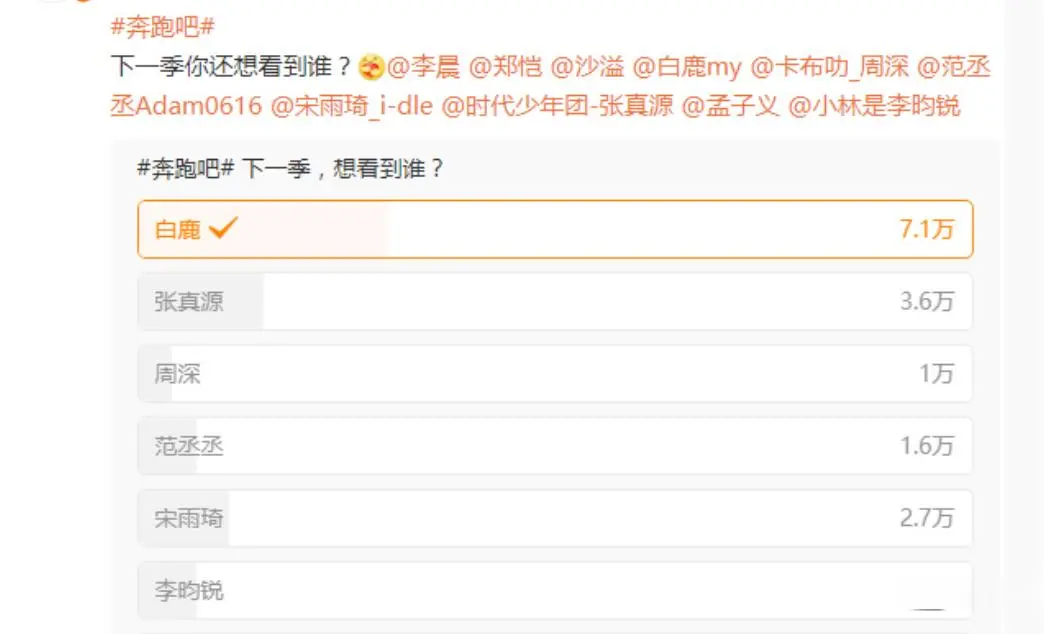Click the @宋雨琦_i-dle mention
The width and height of the screenshot is (1044, 634).
pos(352,106)
